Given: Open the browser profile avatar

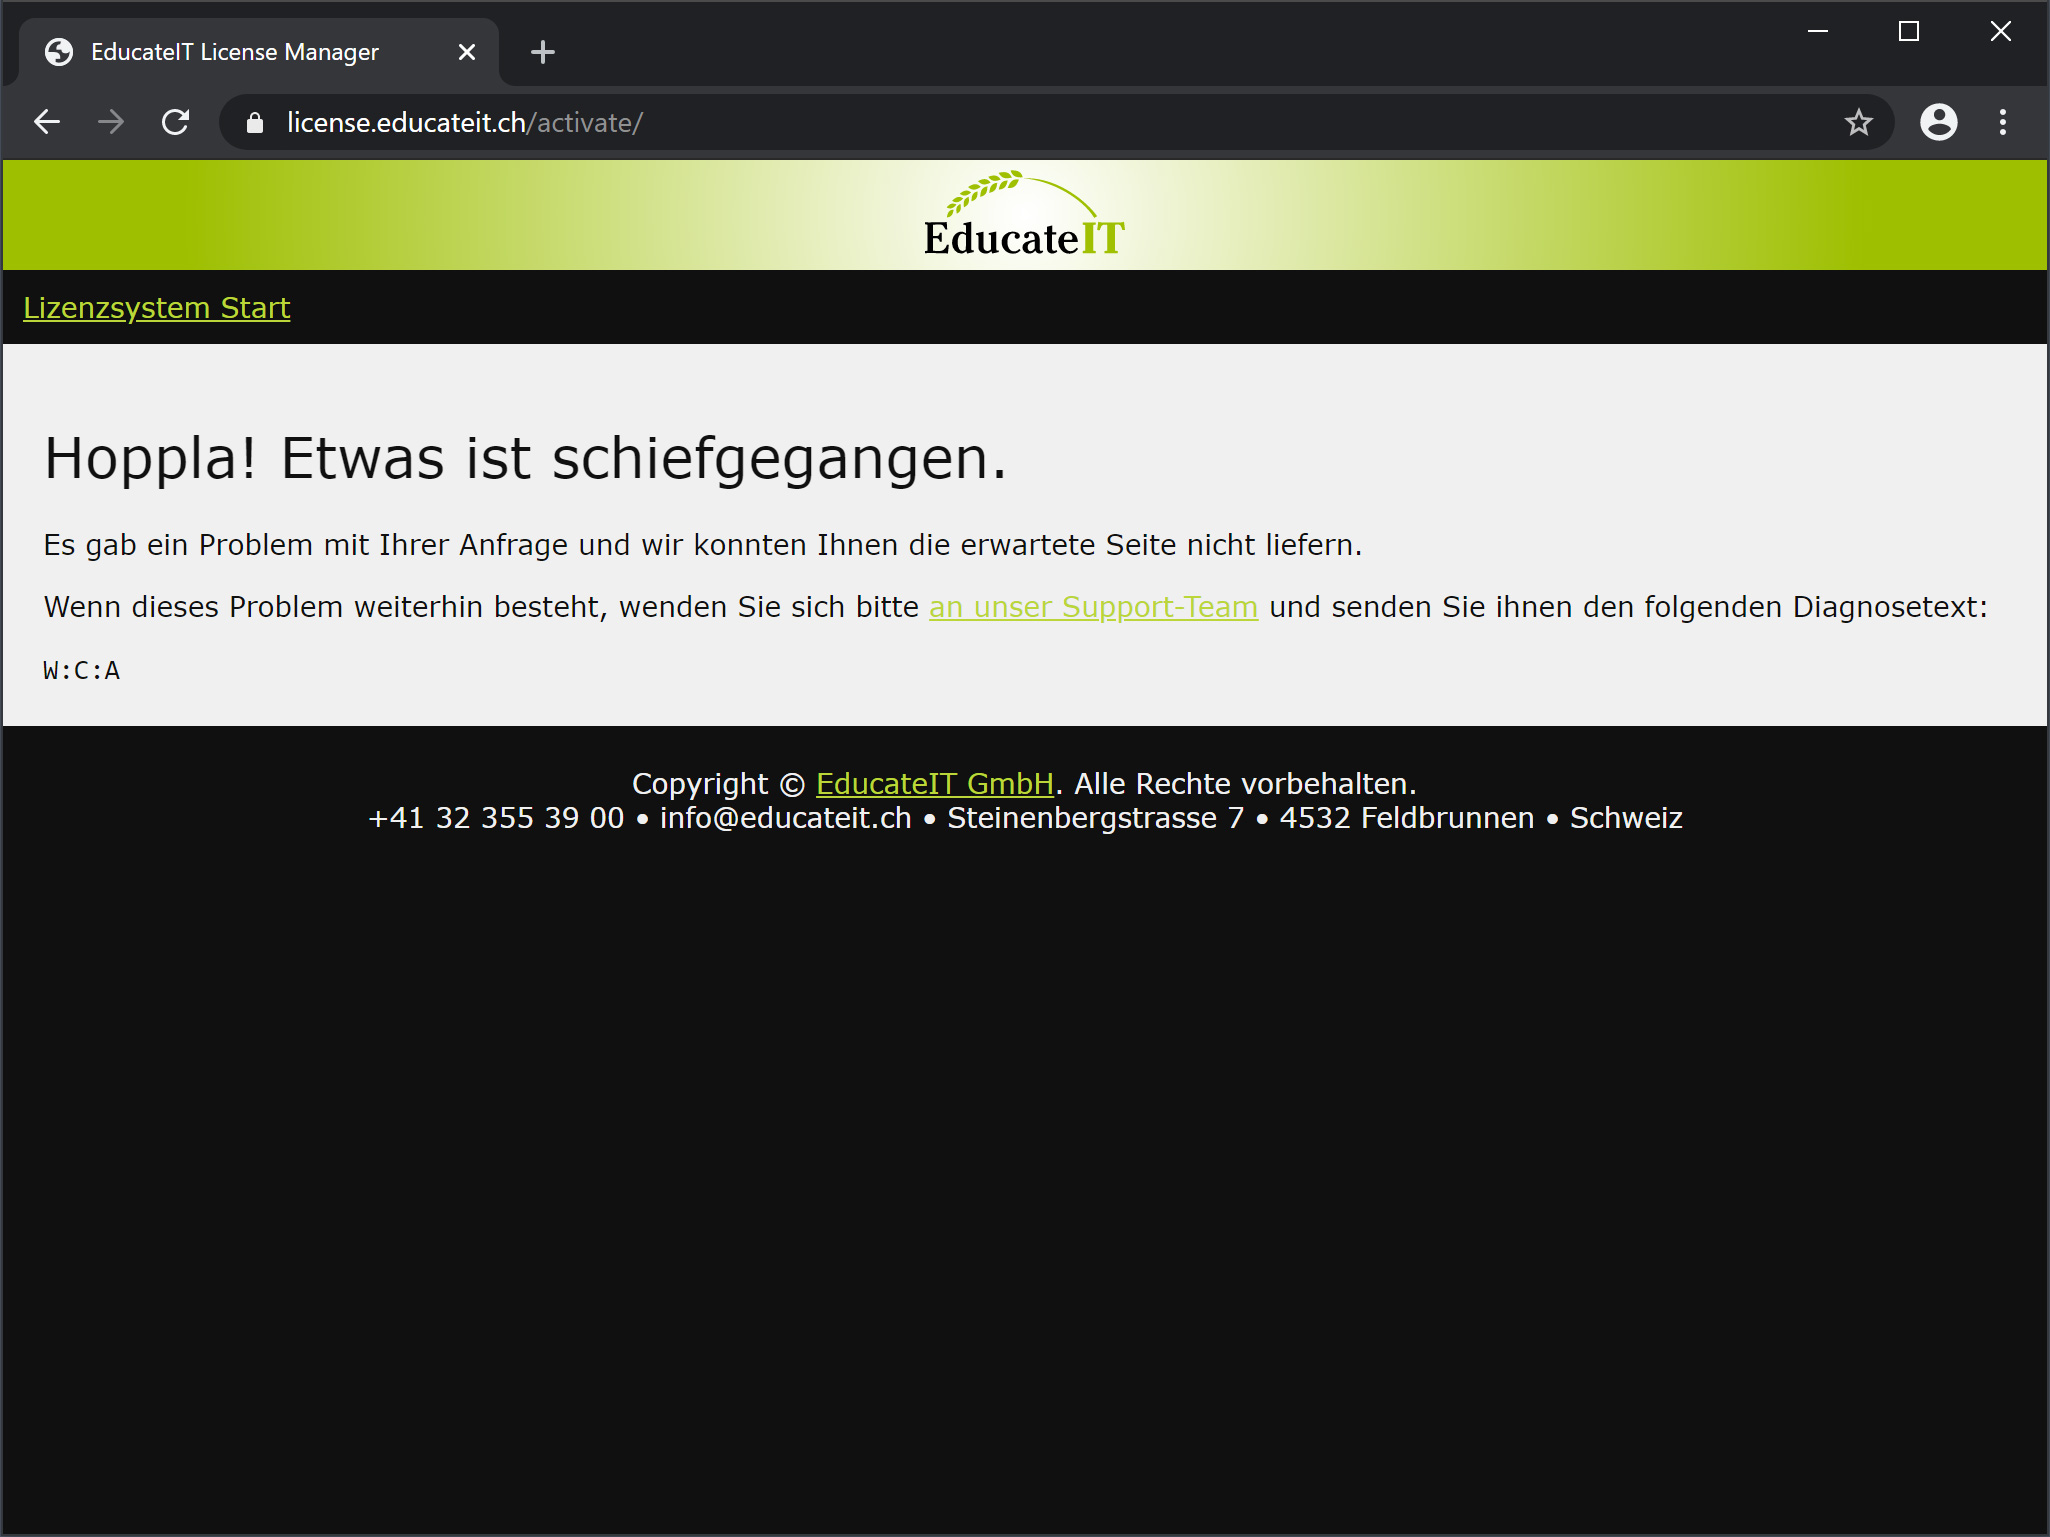Looking at the screenshot, I should tap(1937, 122).
